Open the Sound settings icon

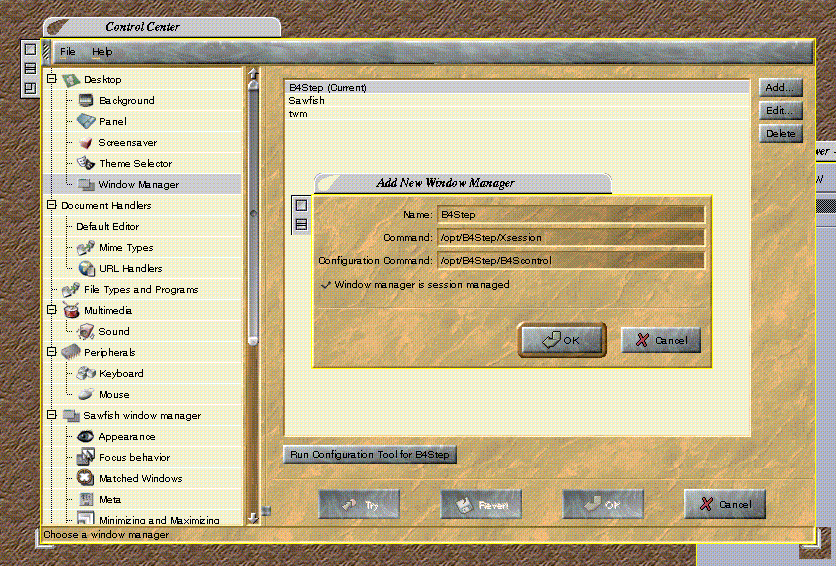coord(86,331)
